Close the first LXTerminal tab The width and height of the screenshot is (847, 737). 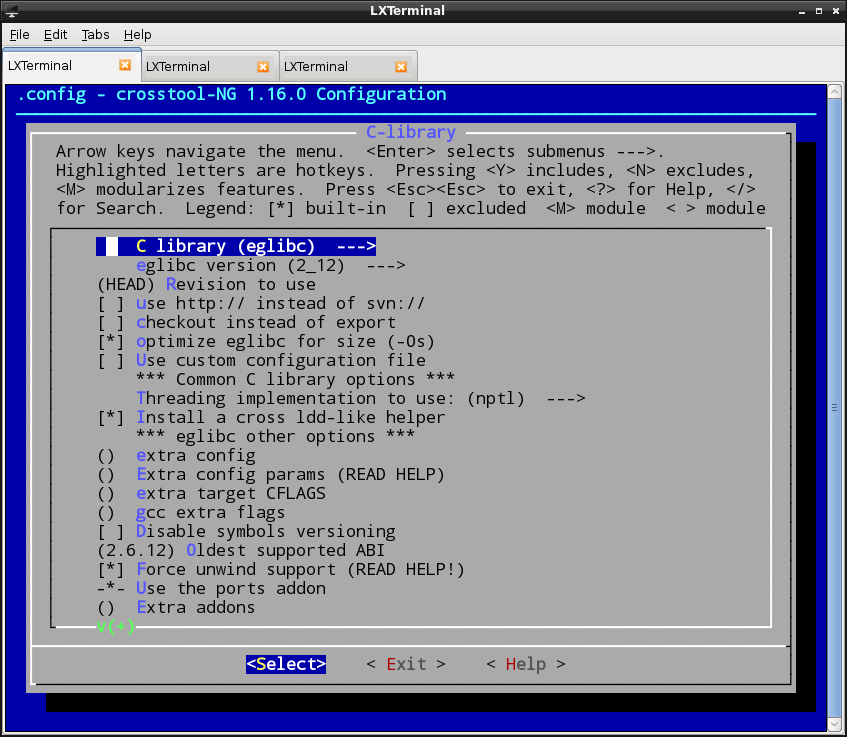tap(125, 65)
